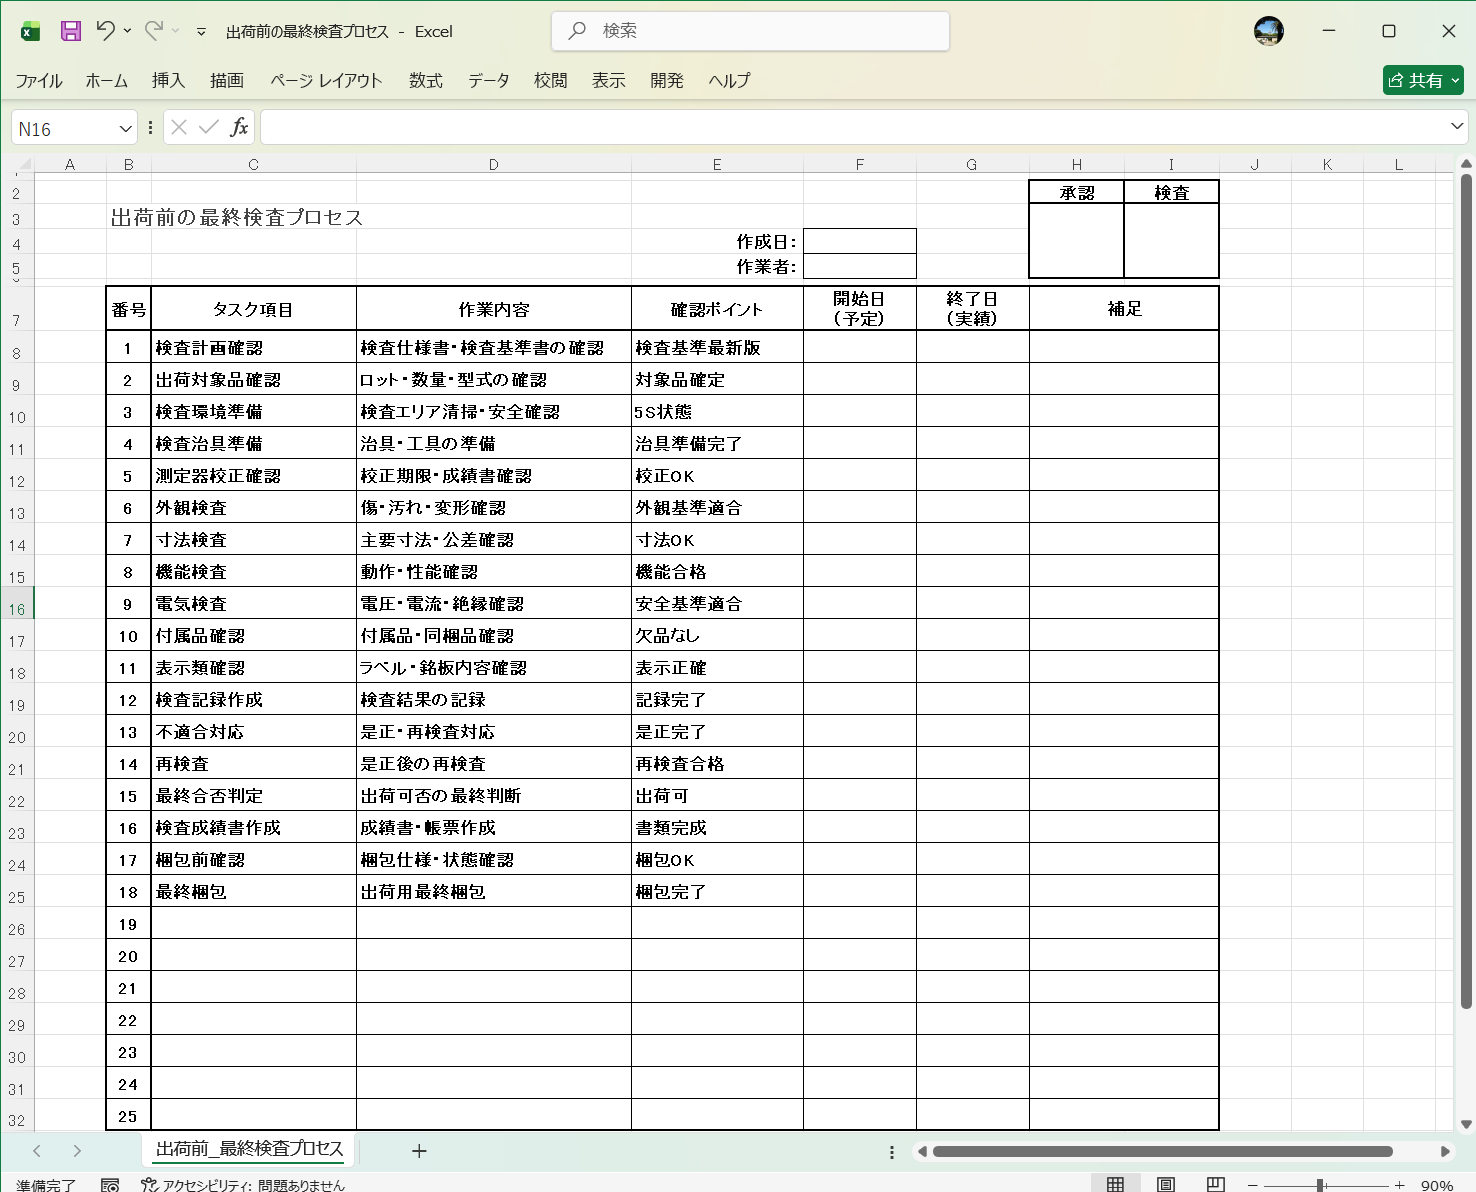Select Normal view in status bar

click(1115, 1185)
